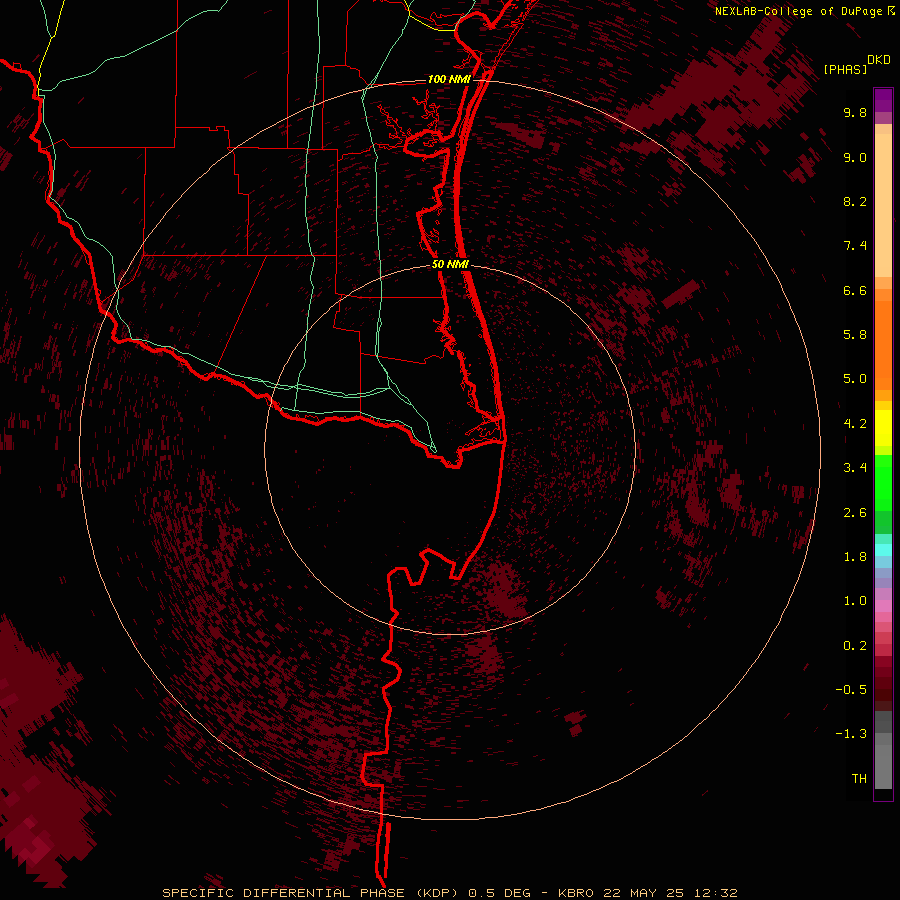Pick the cyan segment of the color bar
Screen dimensions: 900x900
click(x=883, y=550)
